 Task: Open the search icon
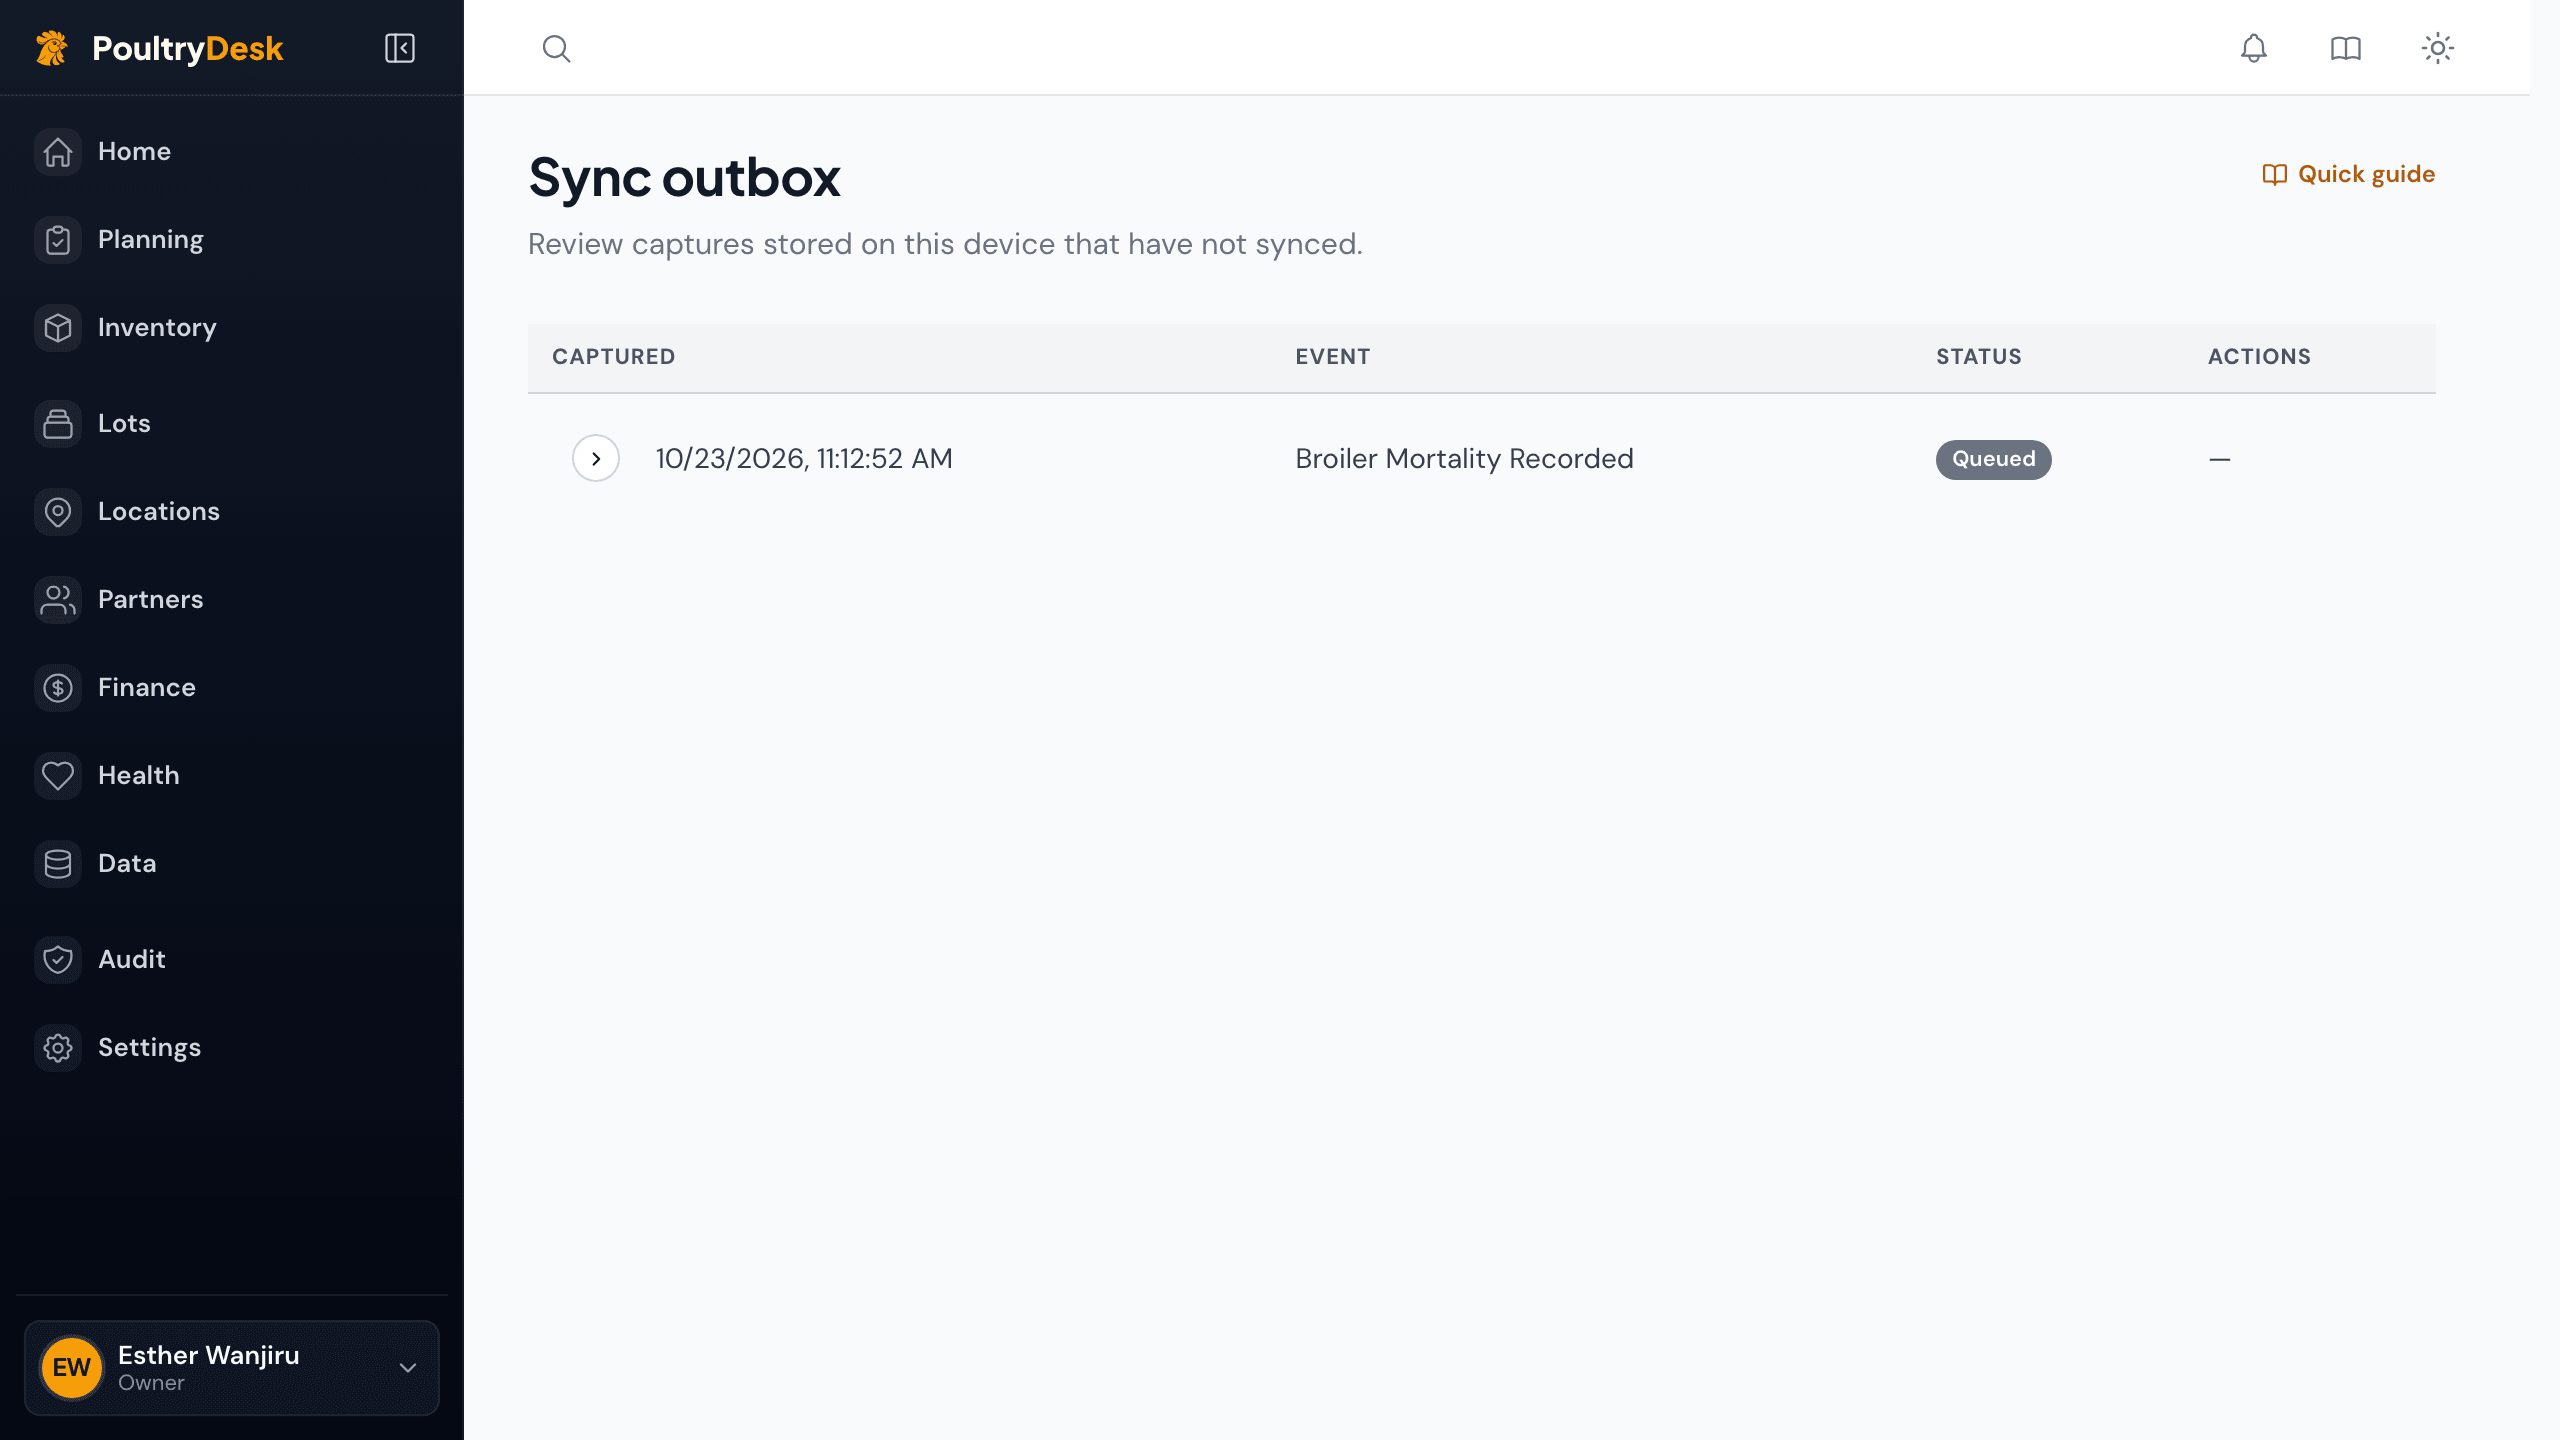(x=556, y=48)
